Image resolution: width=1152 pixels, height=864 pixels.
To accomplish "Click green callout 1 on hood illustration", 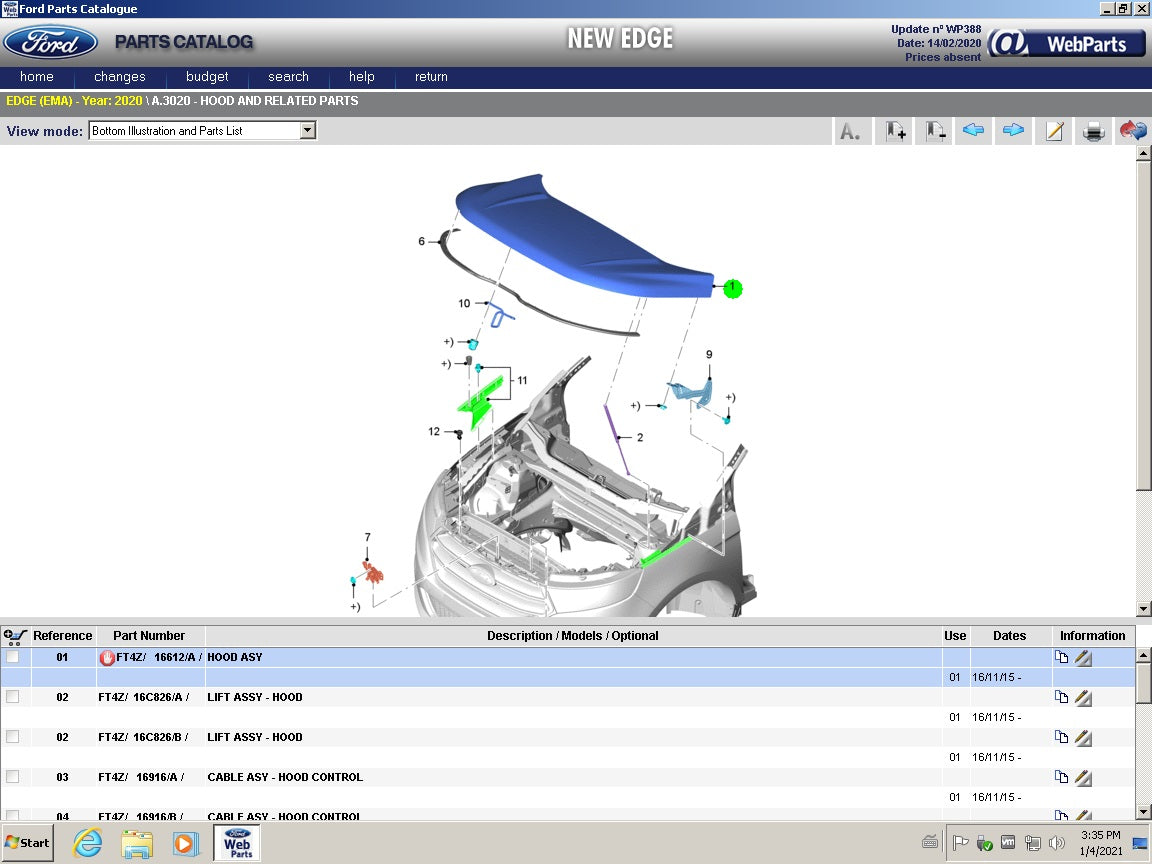I will click(732, 289).
